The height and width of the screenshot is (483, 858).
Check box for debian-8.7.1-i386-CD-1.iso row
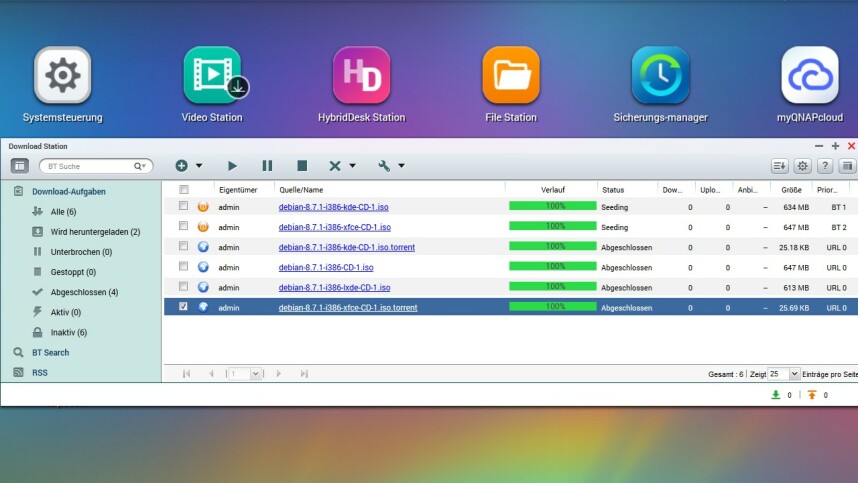183,266
